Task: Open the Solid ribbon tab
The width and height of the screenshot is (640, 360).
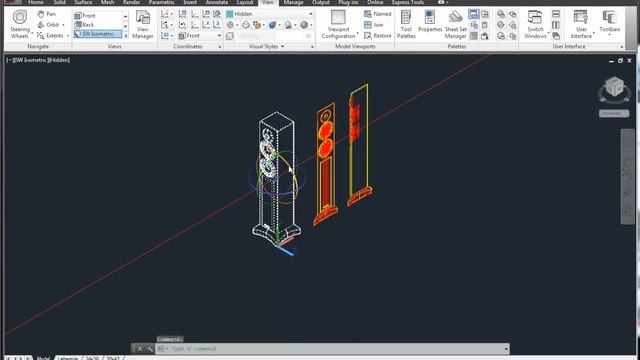Action: pos(60,2)
